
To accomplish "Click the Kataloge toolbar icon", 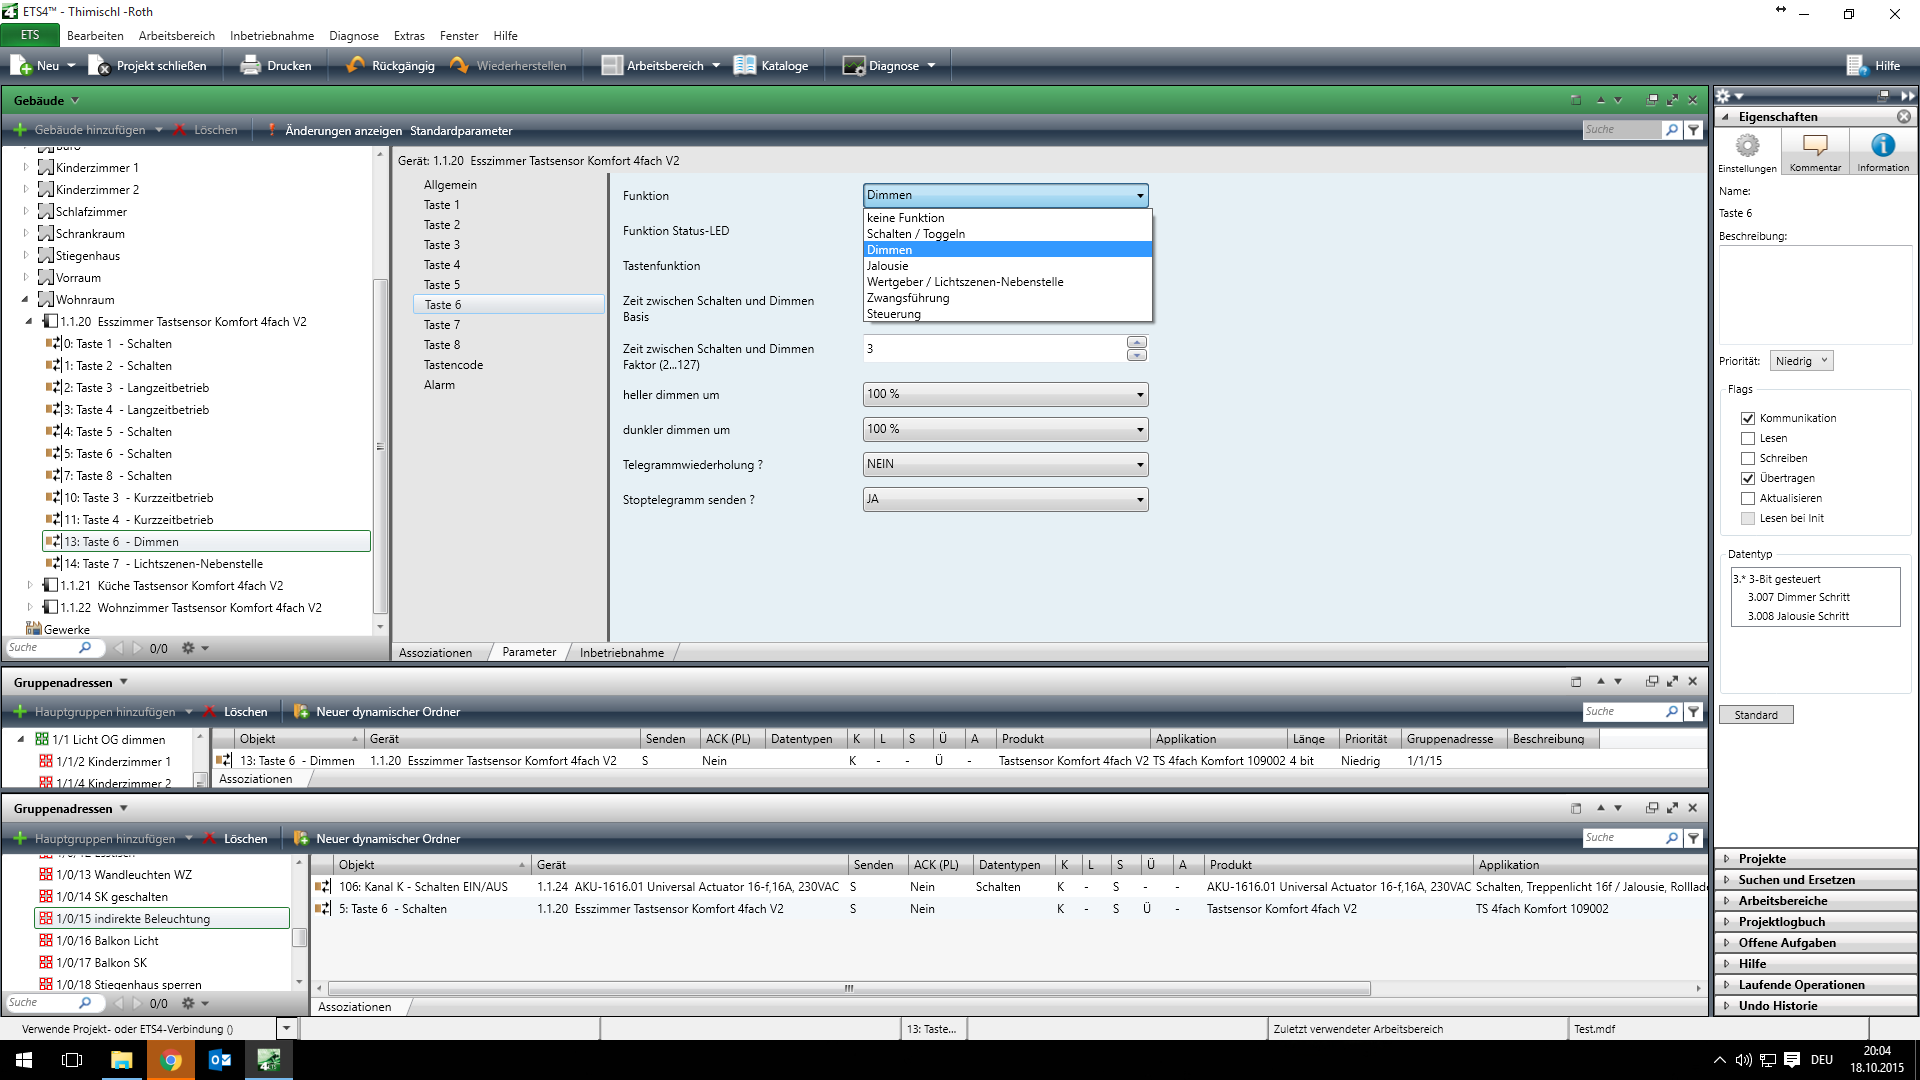I will (x=745, y=66).
